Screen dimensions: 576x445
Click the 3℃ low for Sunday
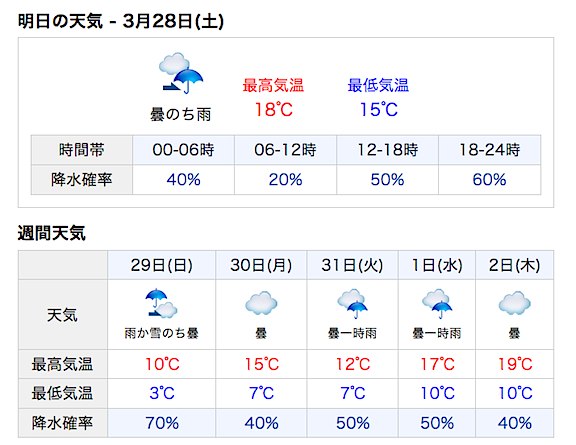(162, 393)
